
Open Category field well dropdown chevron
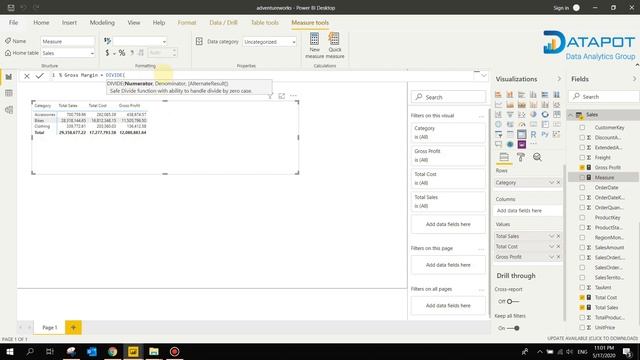[x=551, y=182]
